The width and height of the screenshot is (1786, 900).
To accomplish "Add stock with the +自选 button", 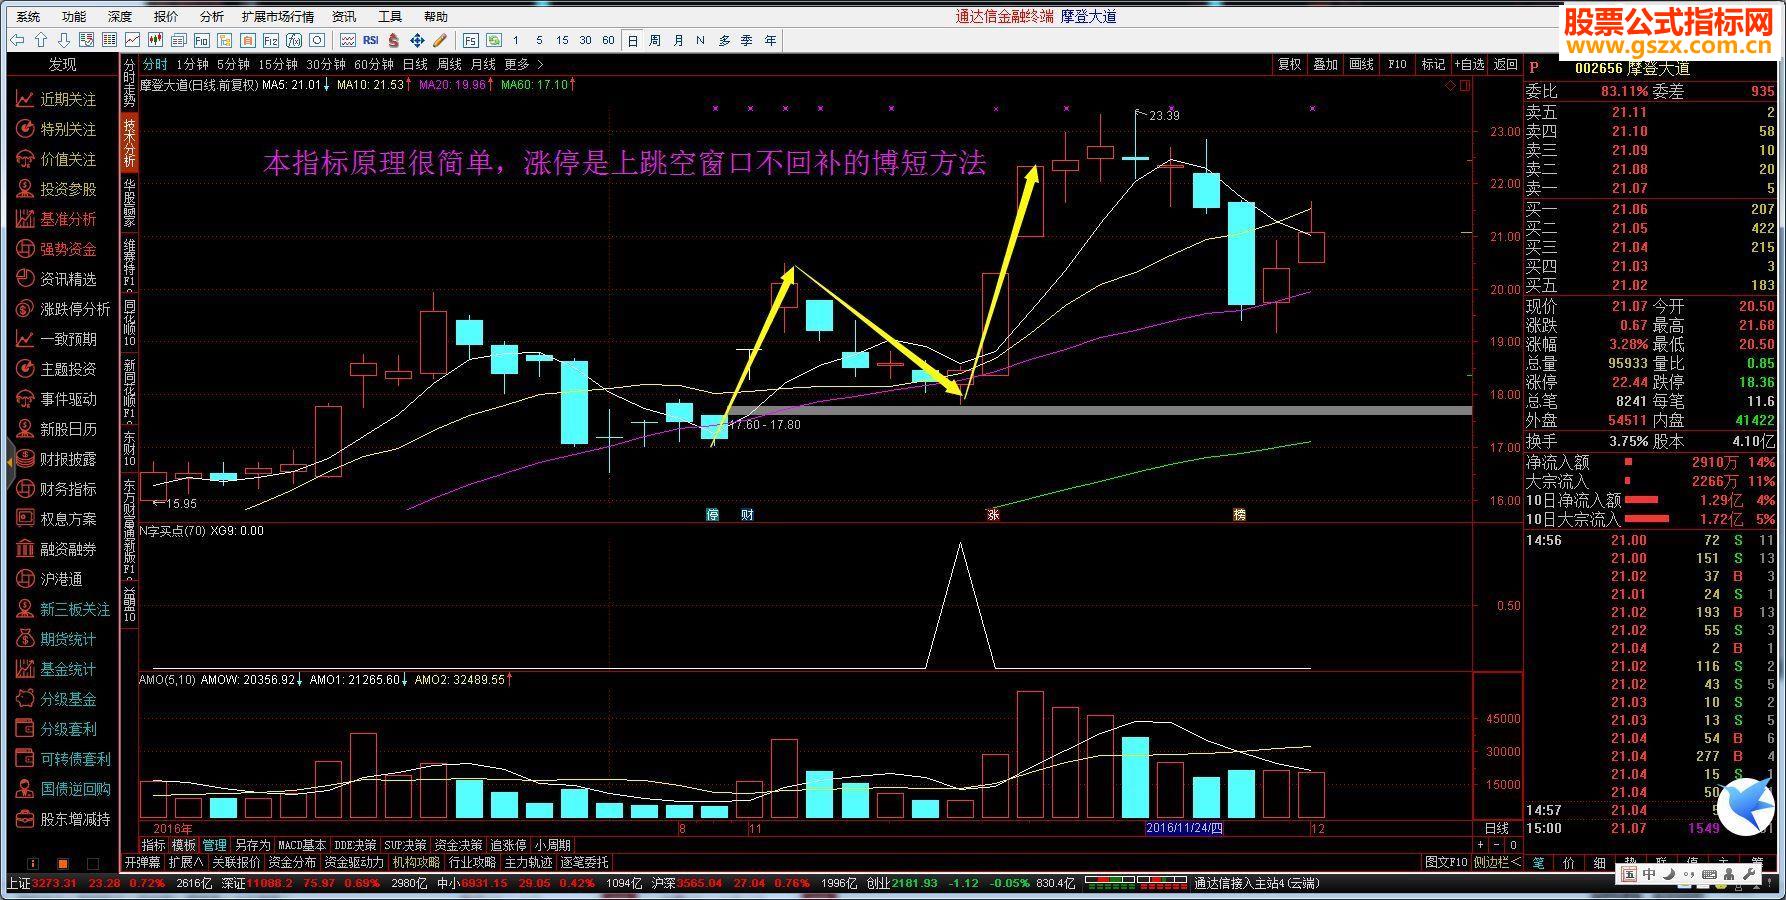I will click(x=1470, y=64).
